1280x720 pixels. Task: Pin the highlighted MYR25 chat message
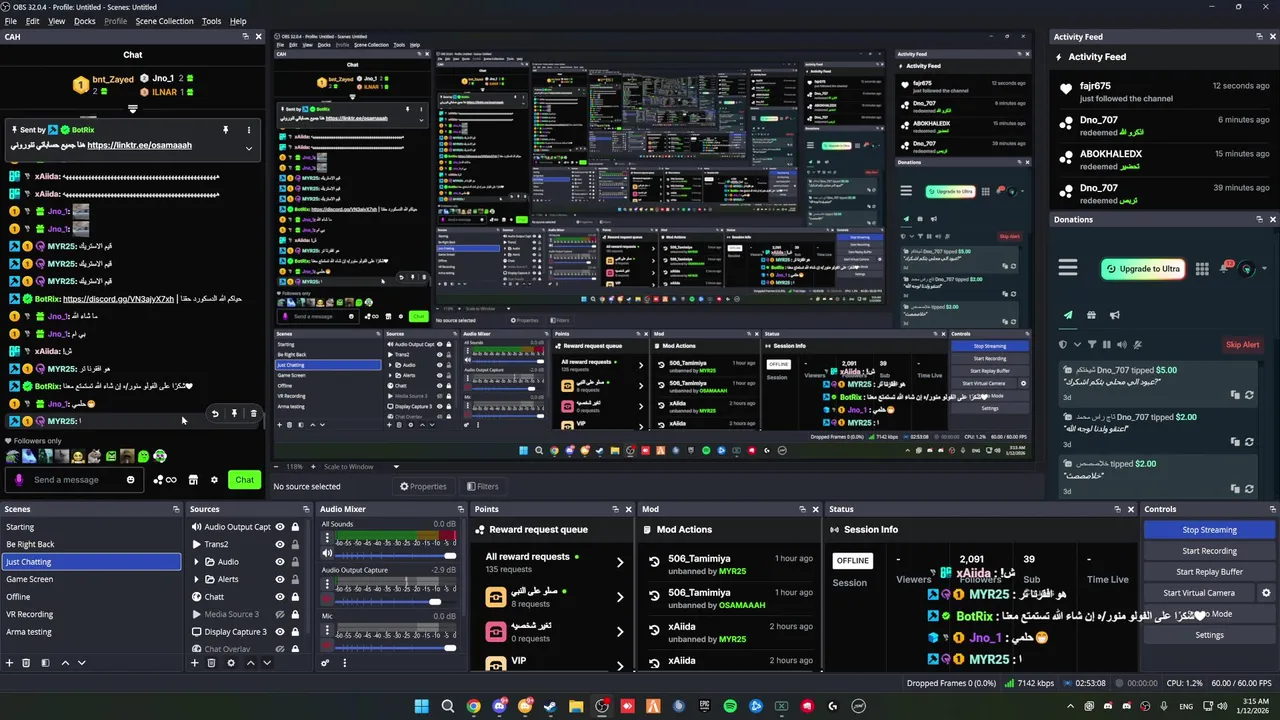point(234,413)
